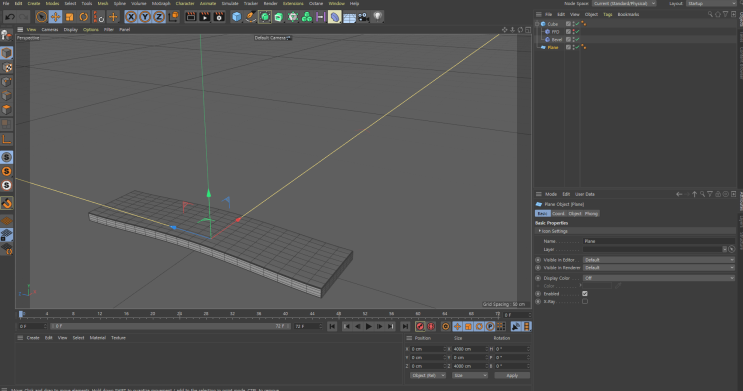Open Tags menu in Object Manager
The image size is (743, 391).
tap(607, 14)
